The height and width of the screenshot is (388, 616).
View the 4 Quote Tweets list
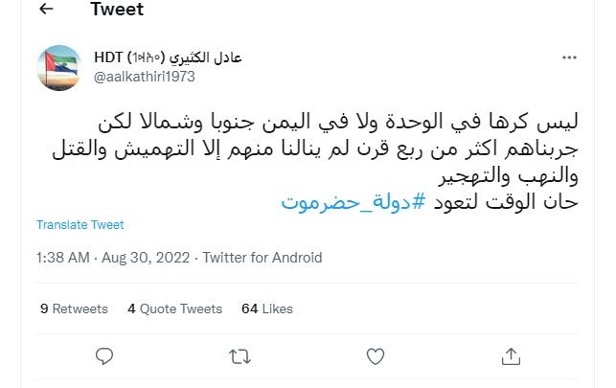tap(175, 309)
